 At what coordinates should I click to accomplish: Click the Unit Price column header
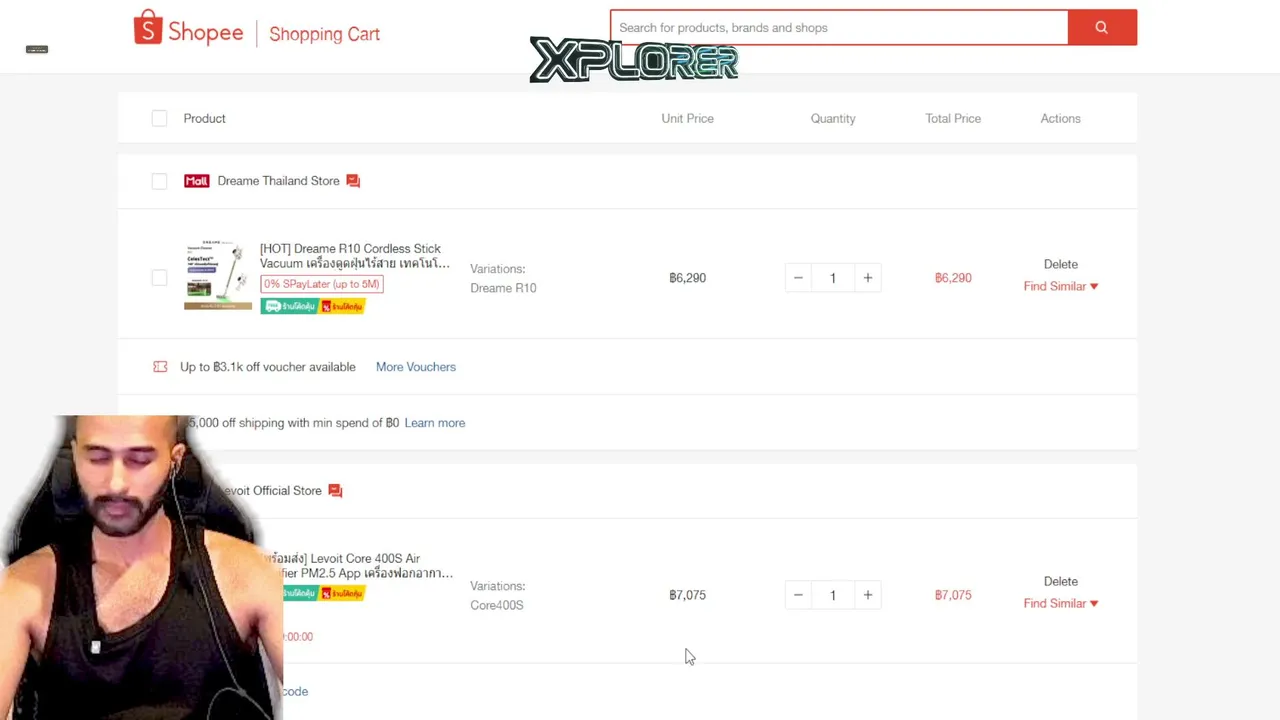pos(687,119)
